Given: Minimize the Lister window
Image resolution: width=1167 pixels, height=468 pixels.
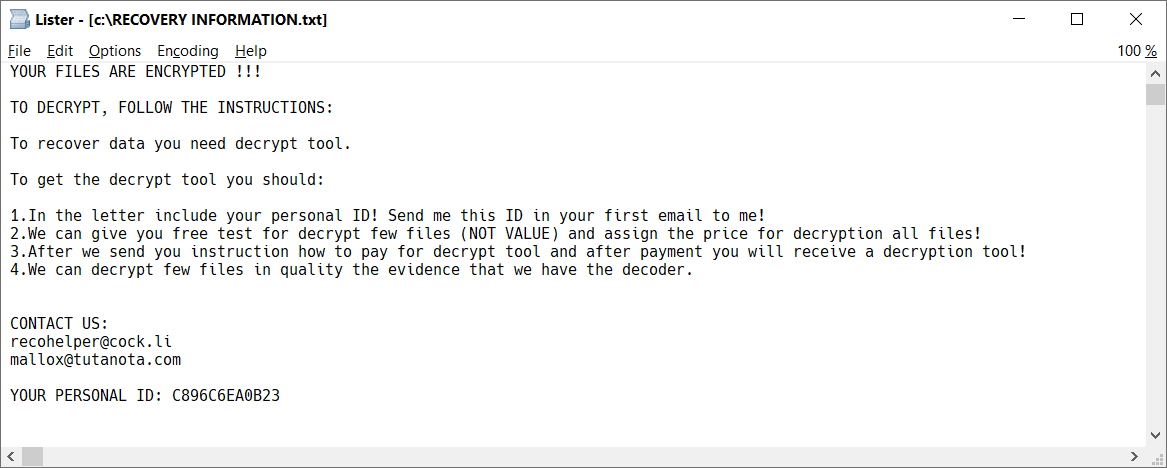Looking at the screenshot, I should 1019,19.
